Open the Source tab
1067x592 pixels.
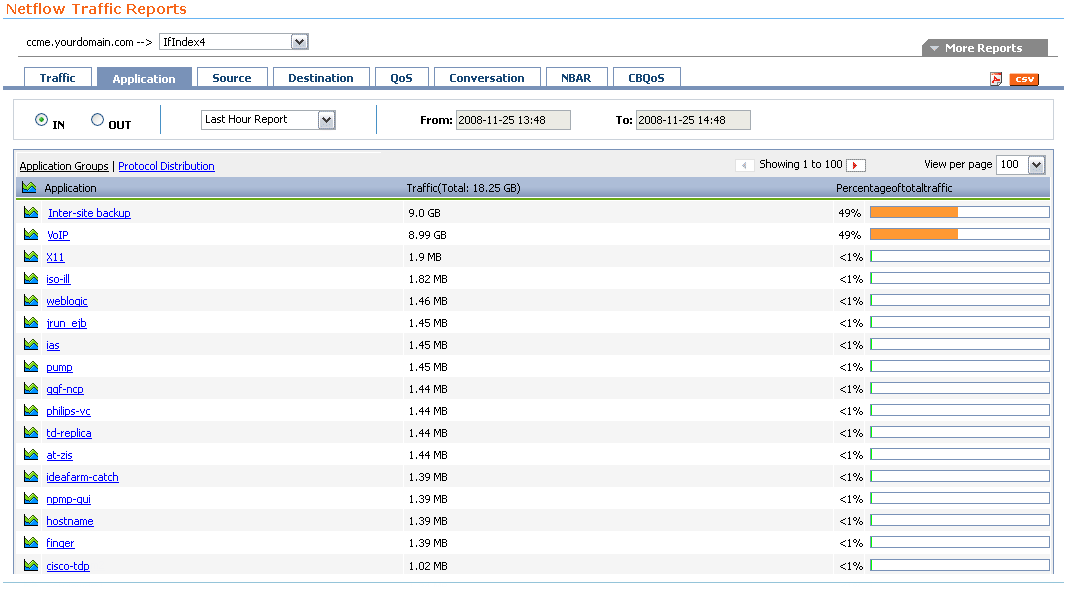click(231, 78)
